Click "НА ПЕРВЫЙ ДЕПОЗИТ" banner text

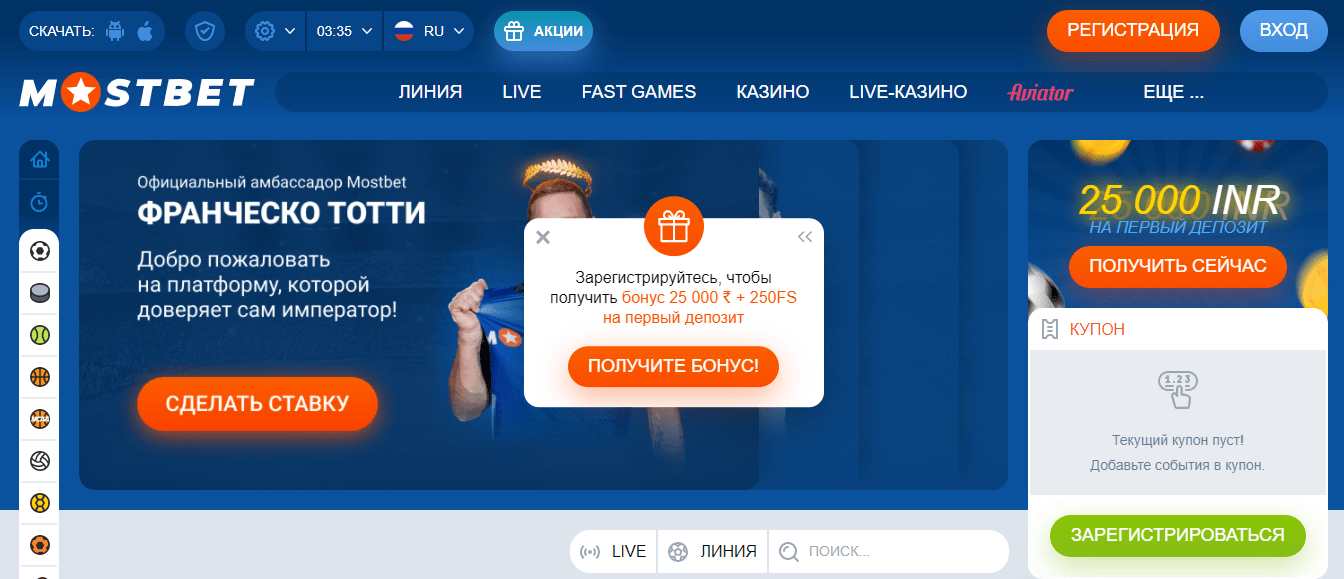[x=1178, y=227]
